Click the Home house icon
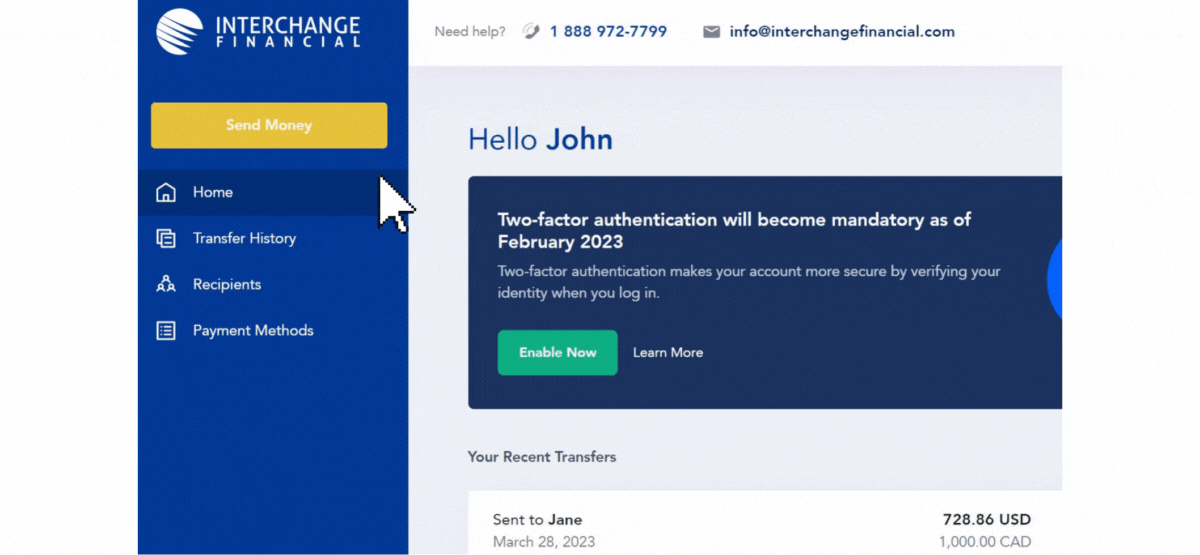Screen dimensions: 1200x555 pyautogui.click(x=166, y=193)
